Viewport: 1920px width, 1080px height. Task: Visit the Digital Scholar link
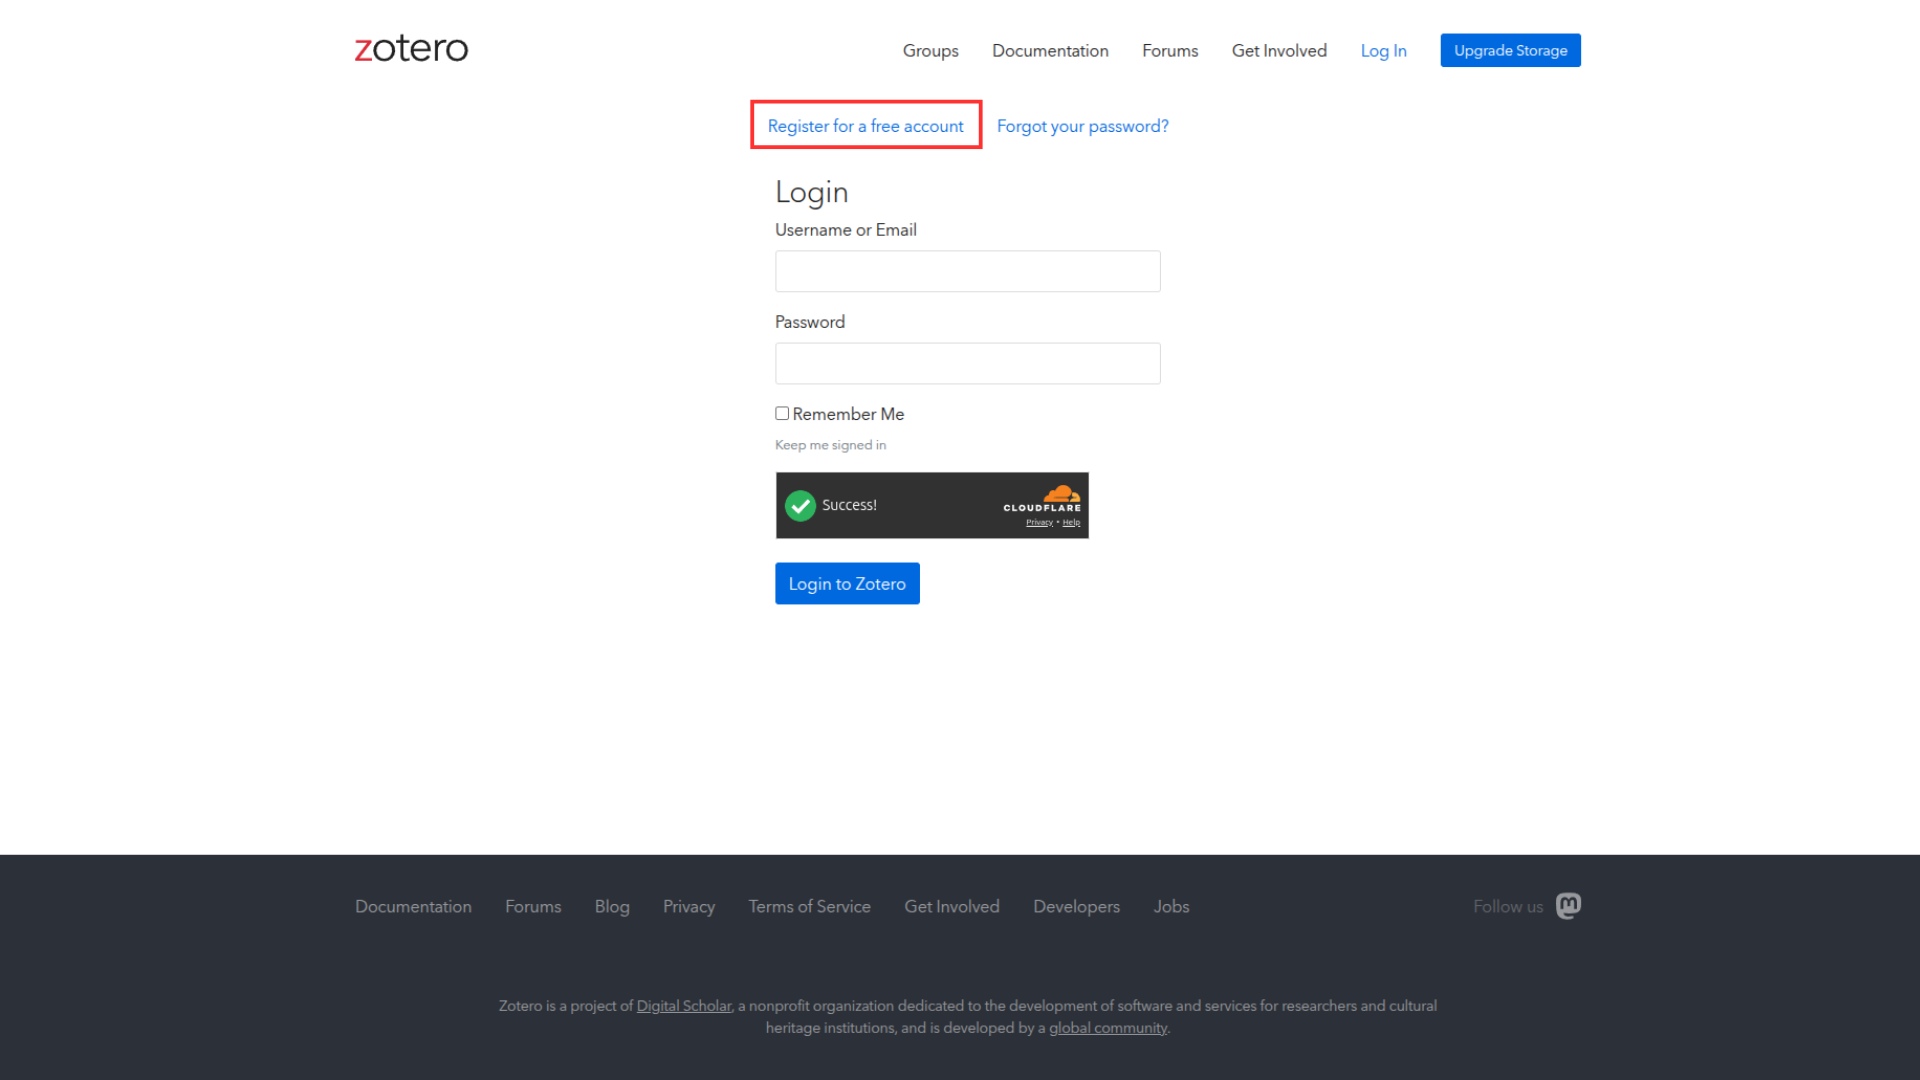[x=684, y=1006]
